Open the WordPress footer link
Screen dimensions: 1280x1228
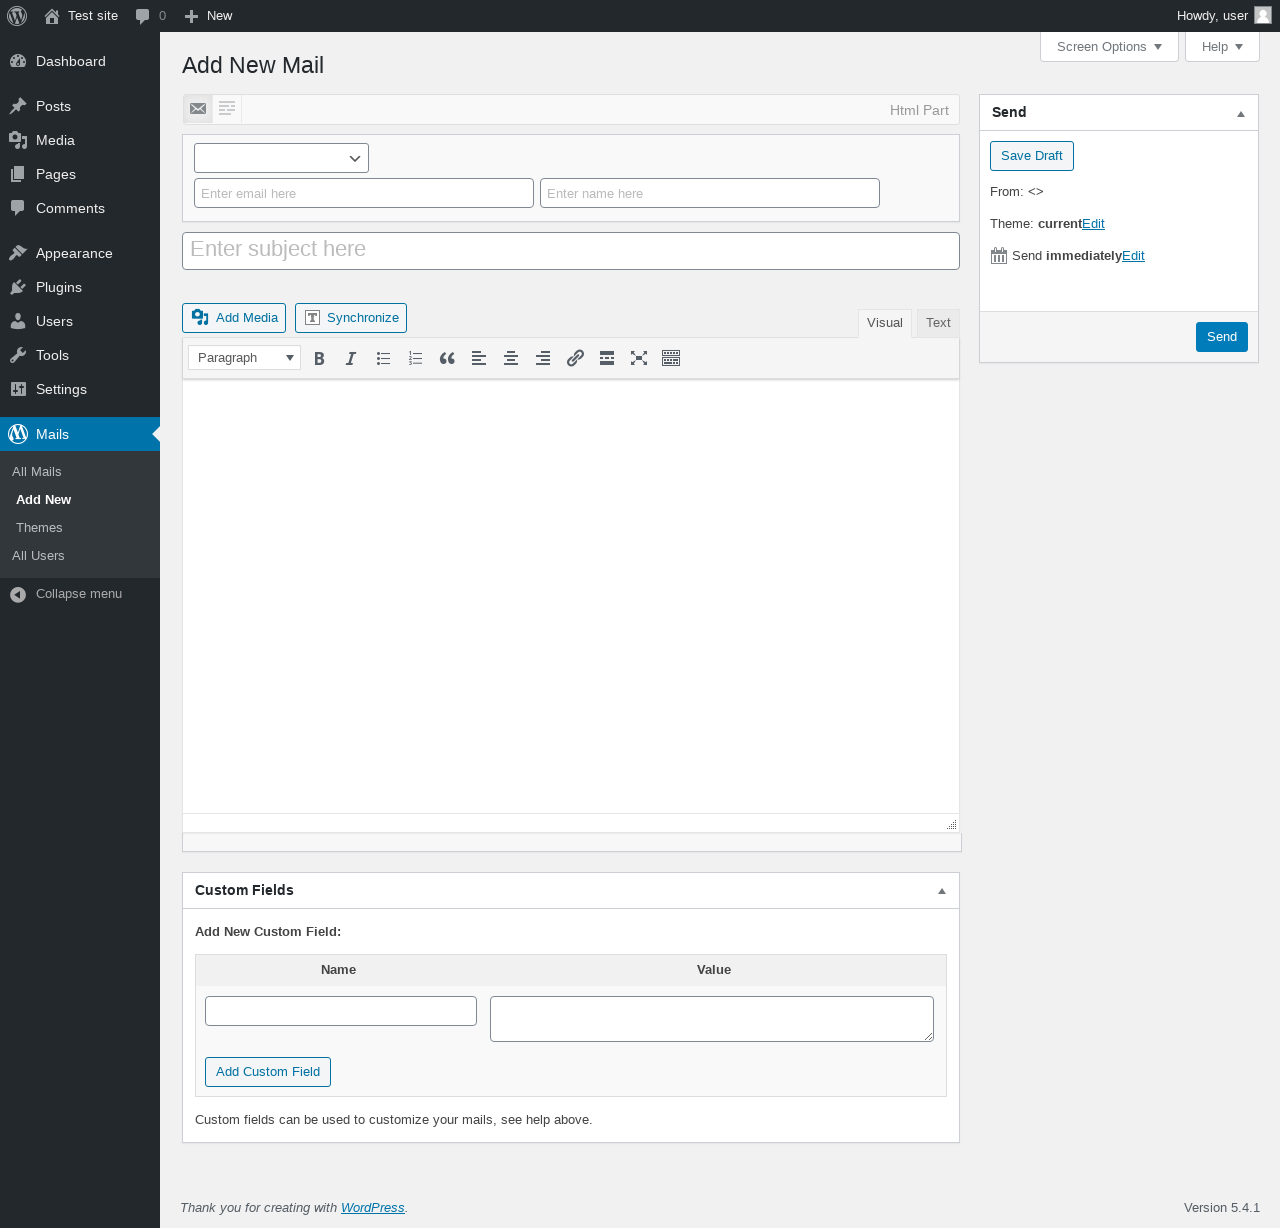point(372,1208)
